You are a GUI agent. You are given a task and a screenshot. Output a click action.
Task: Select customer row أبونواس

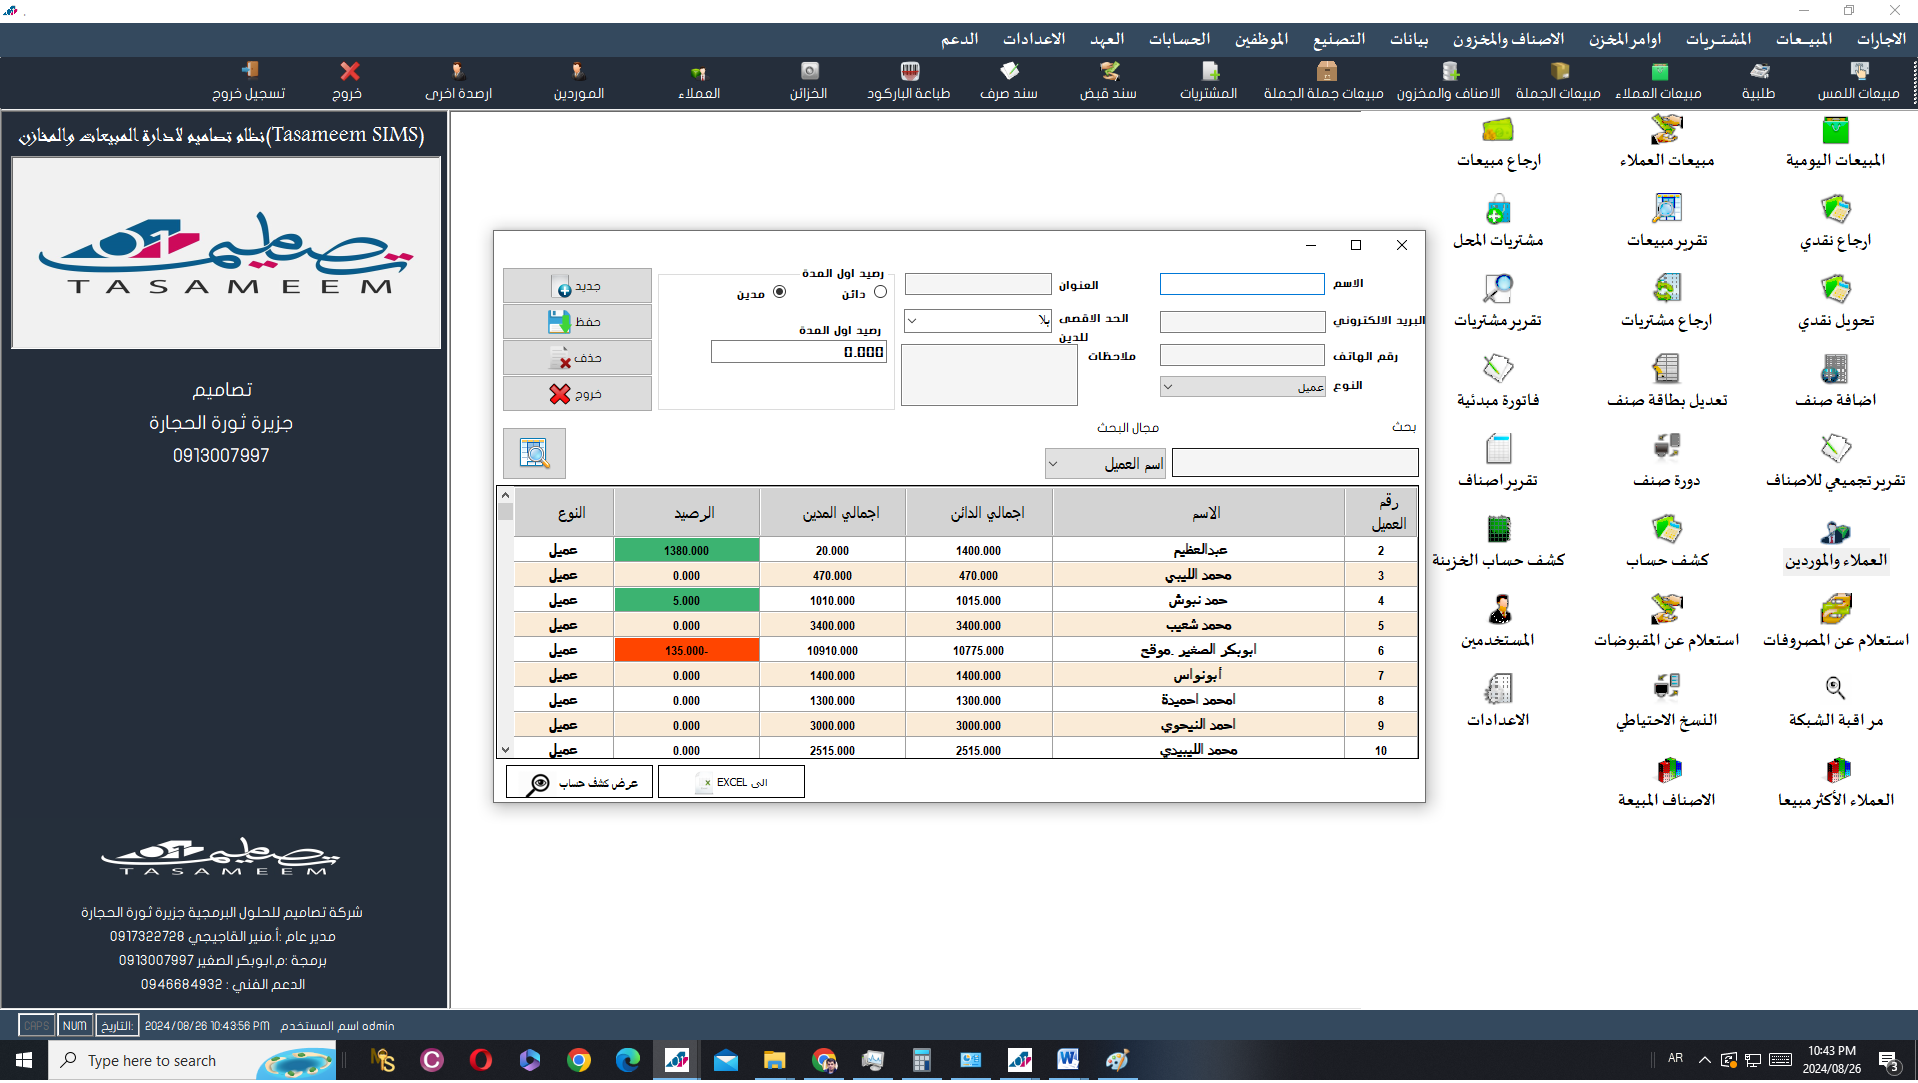point(965,676)
